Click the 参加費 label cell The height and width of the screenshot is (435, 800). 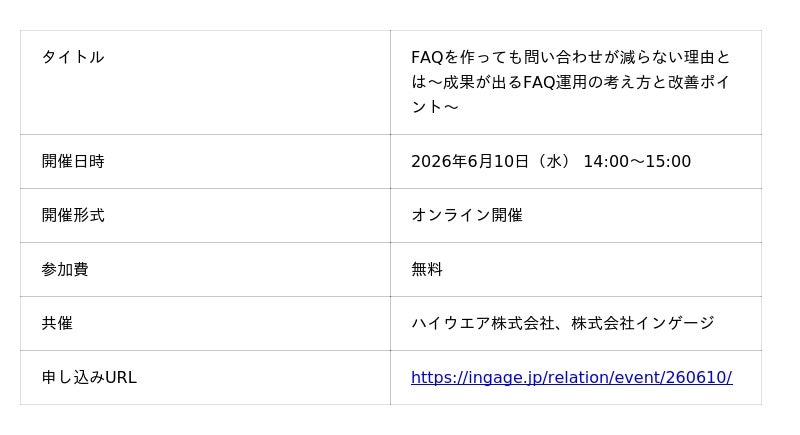point(205,270)
